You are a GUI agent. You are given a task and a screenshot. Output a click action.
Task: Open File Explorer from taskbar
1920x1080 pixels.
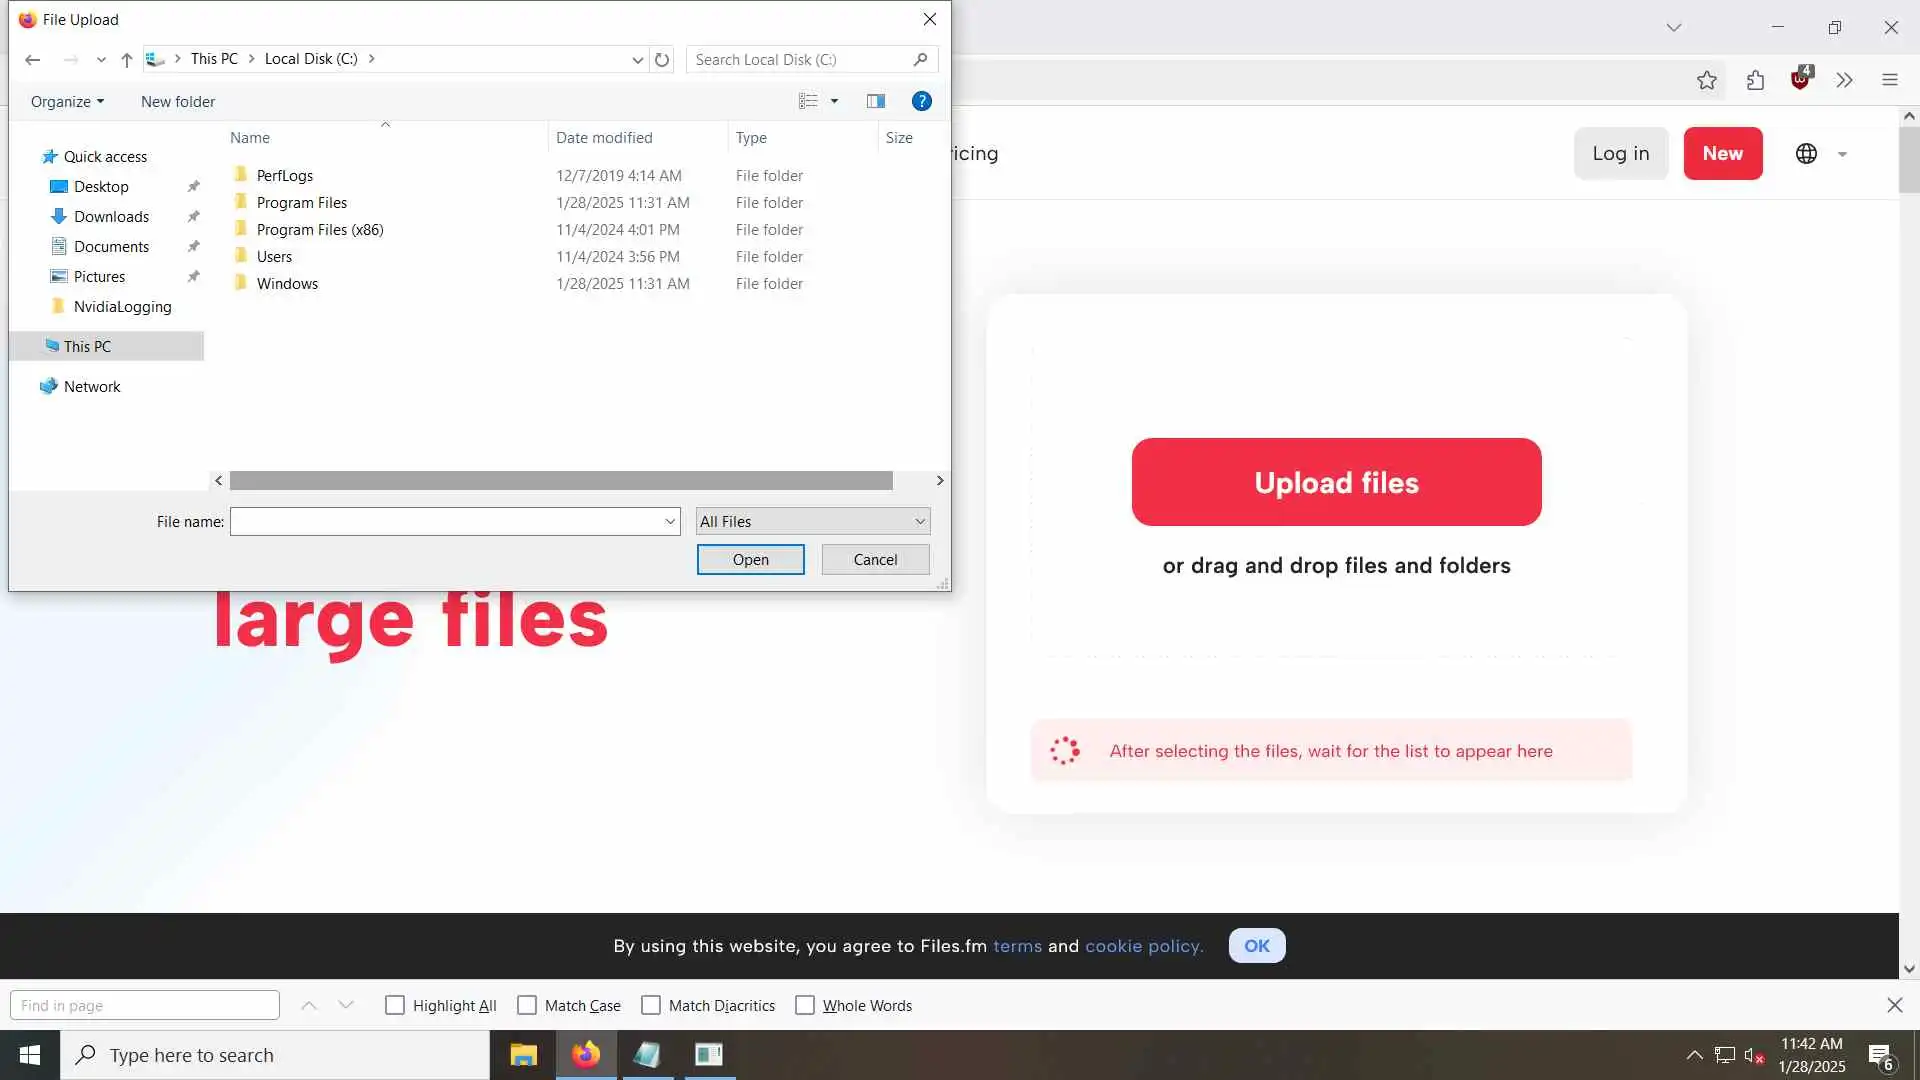point(523,1055)
